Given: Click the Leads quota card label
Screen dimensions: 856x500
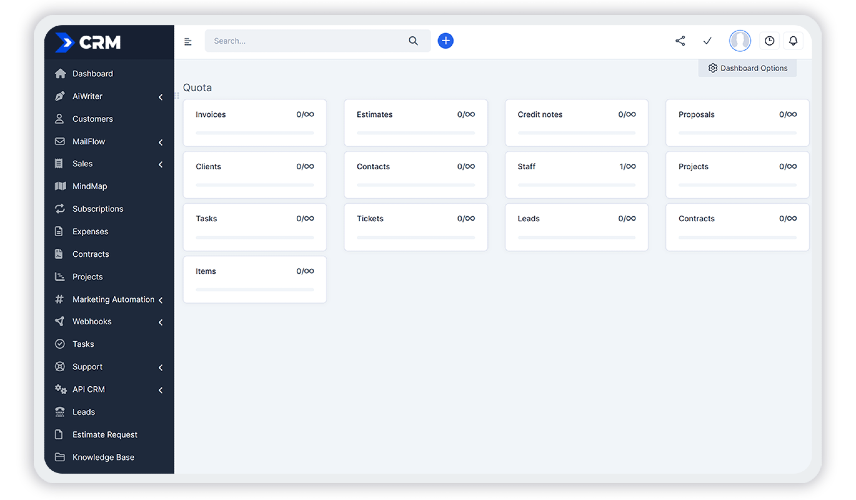Looking at the screenshot, I should pos(528,218).
